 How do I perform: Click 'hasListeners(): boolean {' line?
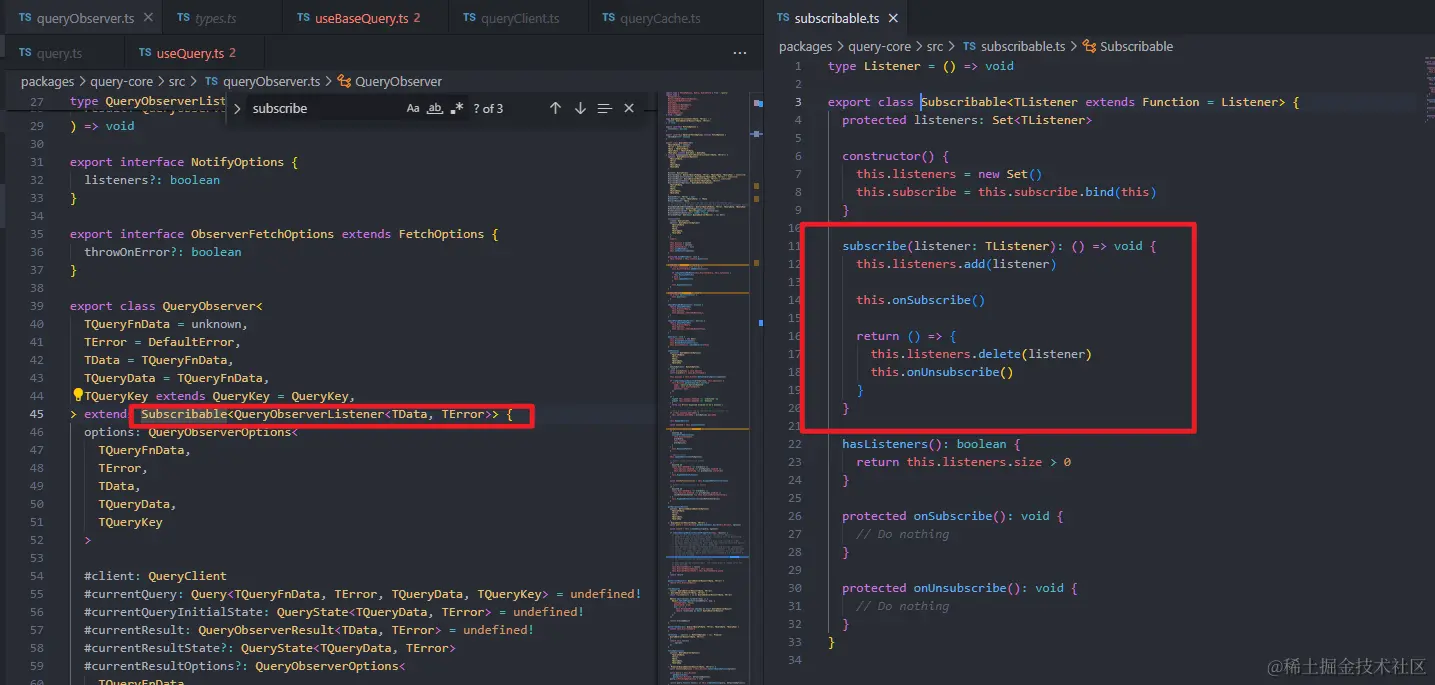(x=931, y=444)
